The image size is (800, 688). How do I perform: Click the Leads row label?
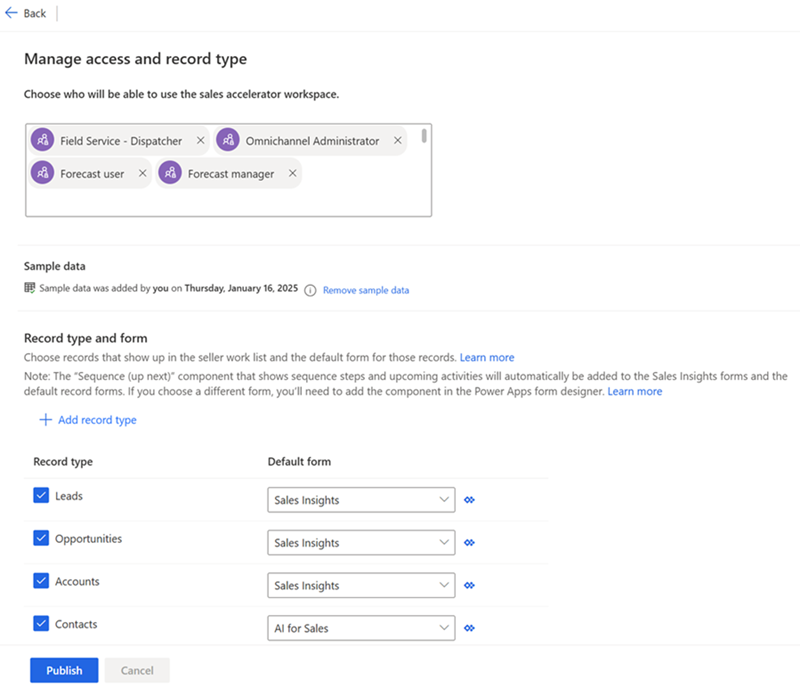[69, 496]
